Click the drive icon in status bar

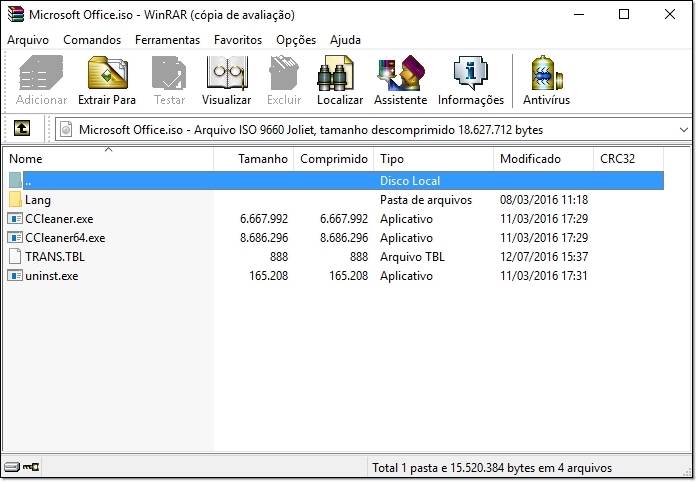coord(12,467)
